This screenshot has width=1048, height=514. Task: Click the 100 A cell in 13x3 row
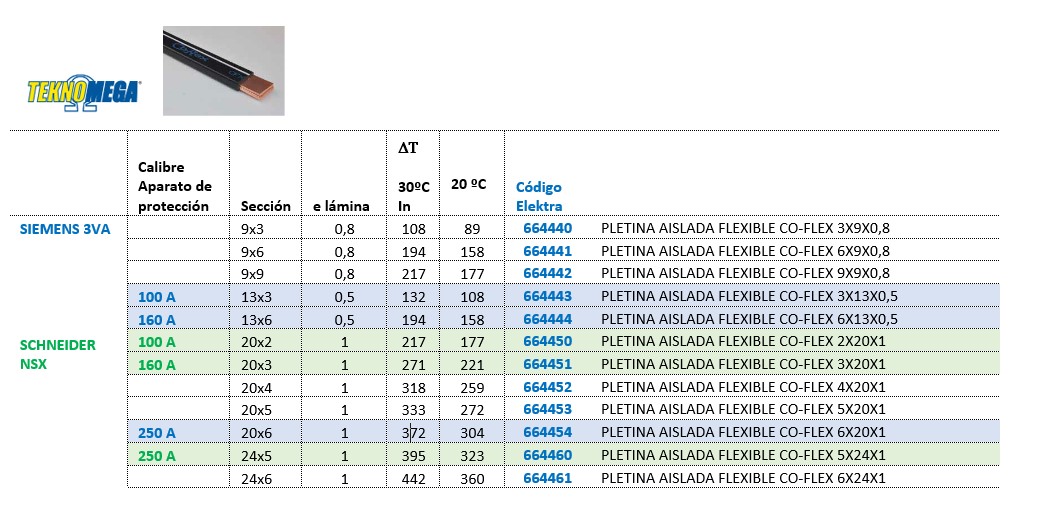coord(156,297)
